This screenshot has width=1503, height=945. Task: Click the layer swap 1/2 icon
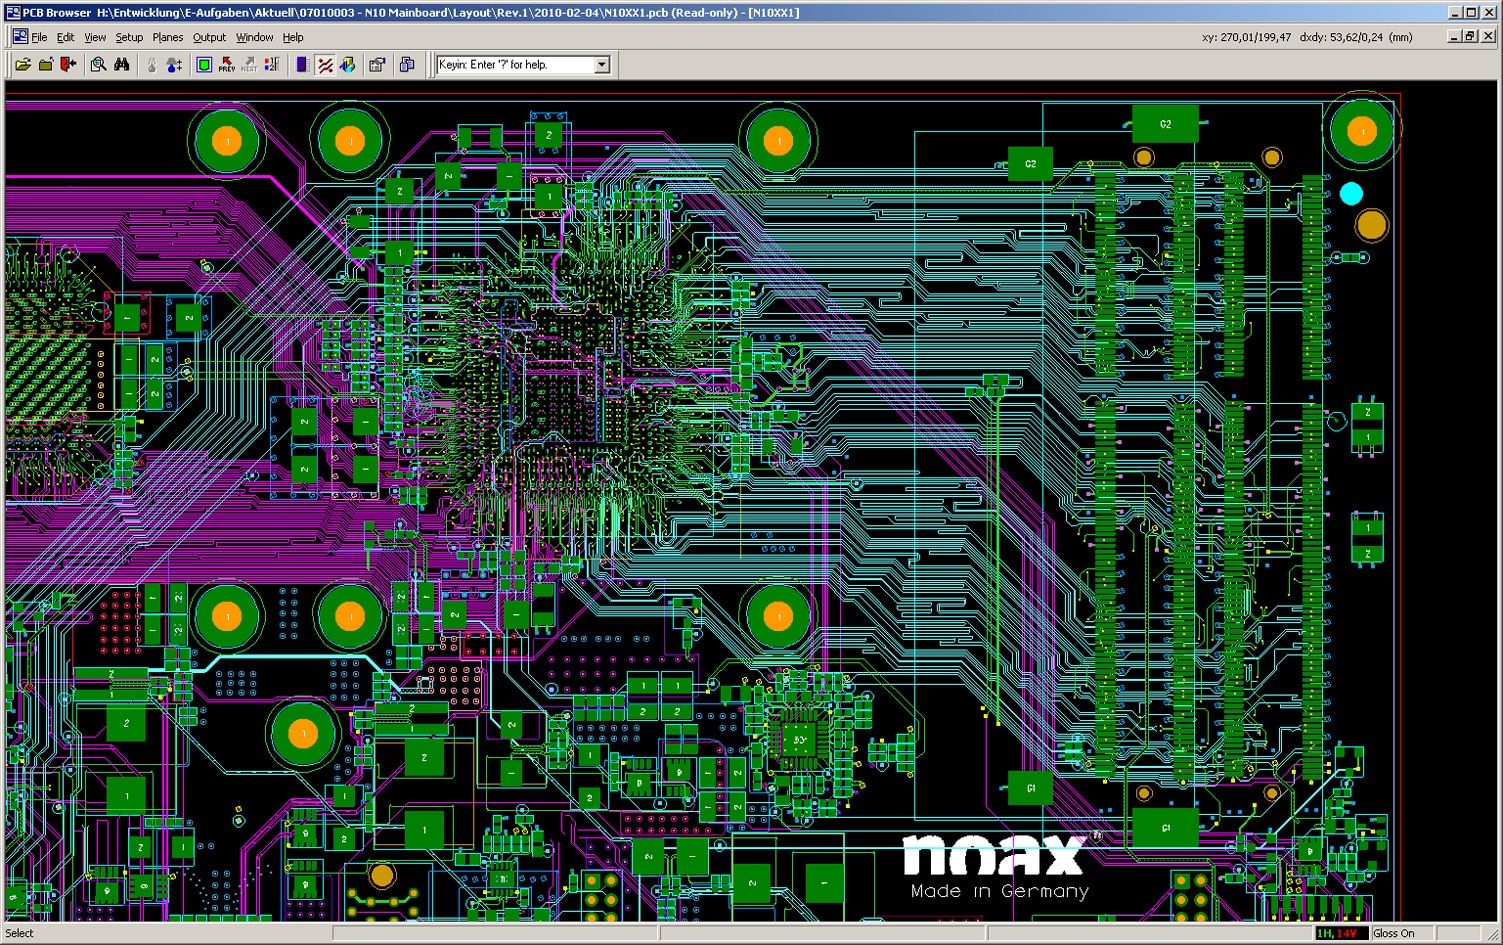(271, 65)
